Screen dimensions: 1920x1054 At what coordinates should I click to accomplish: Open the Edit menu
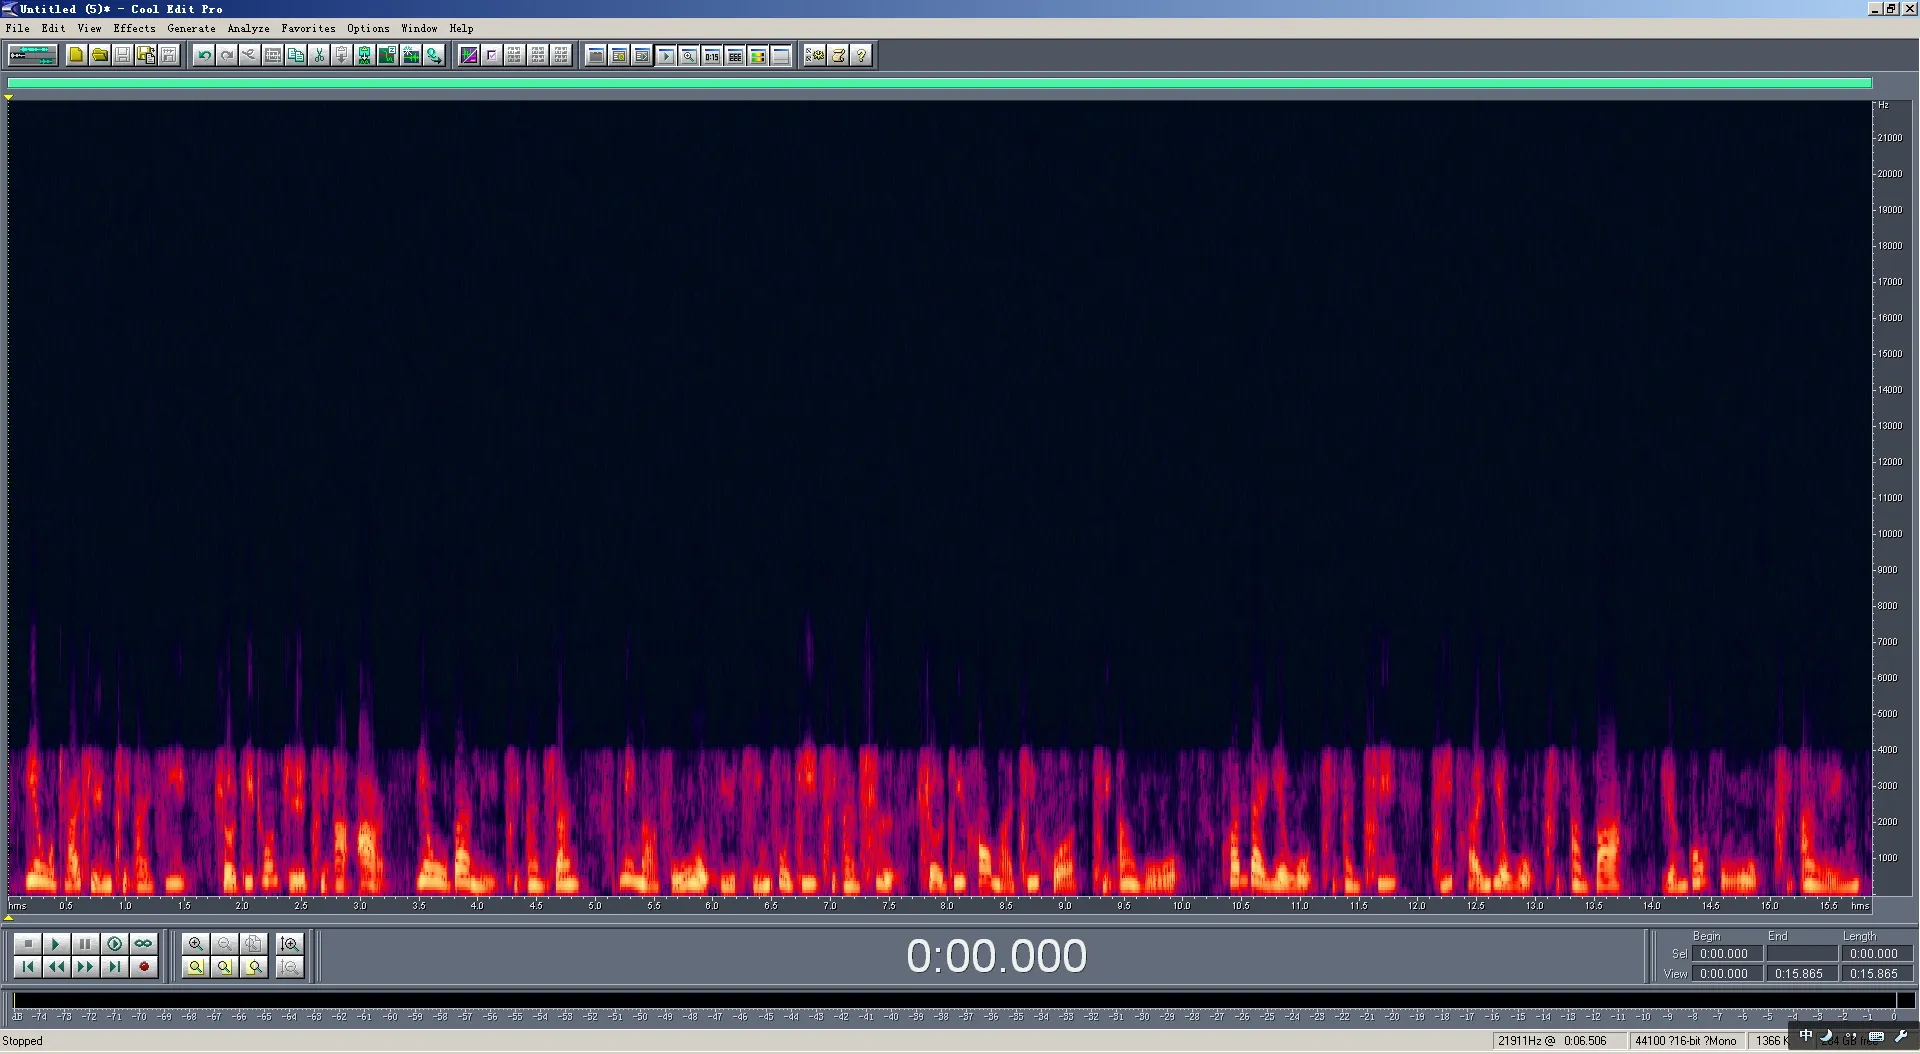pyautogui.click(x=53, y=28)
